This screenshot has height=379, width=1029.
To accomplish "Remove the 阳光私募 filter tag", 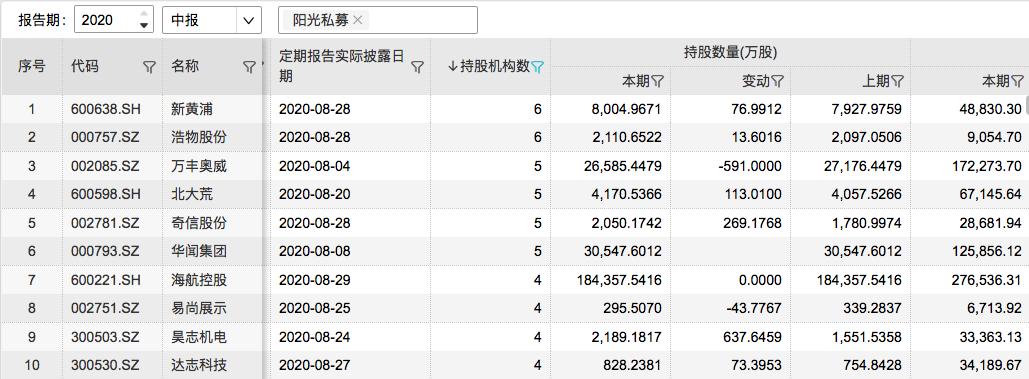I will pyautogui.click(x=358, y=20).
